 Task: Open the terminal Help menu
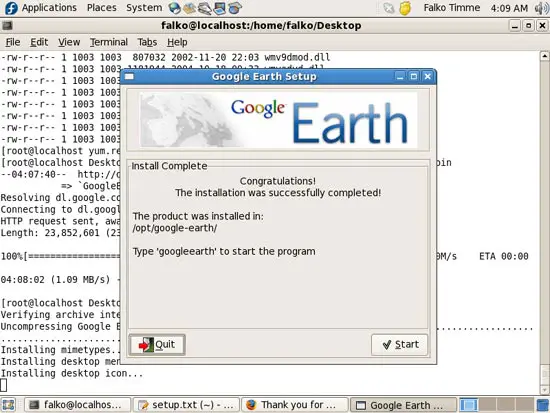pos(177,42)
